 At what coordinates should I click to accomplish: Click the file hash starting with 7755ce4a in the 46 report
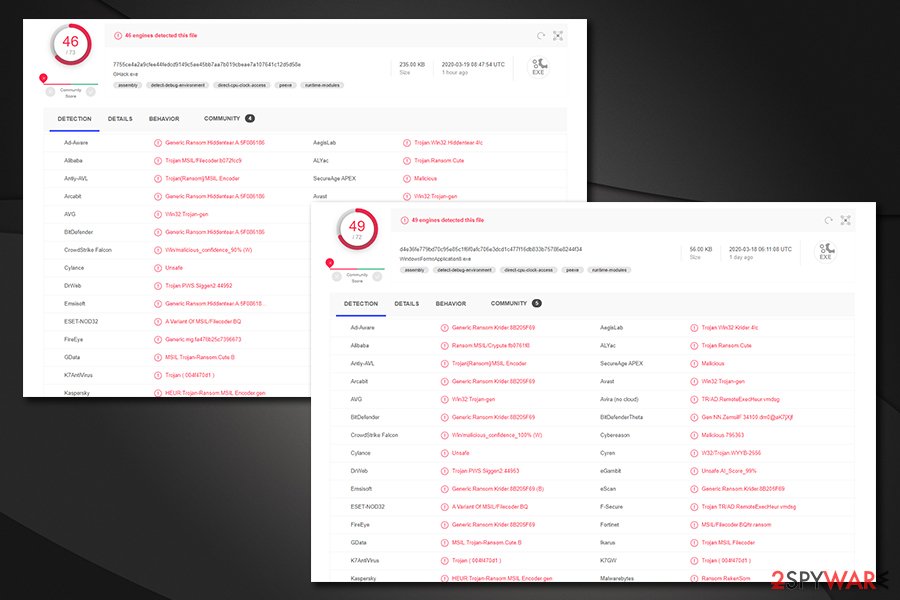(207, 65)
